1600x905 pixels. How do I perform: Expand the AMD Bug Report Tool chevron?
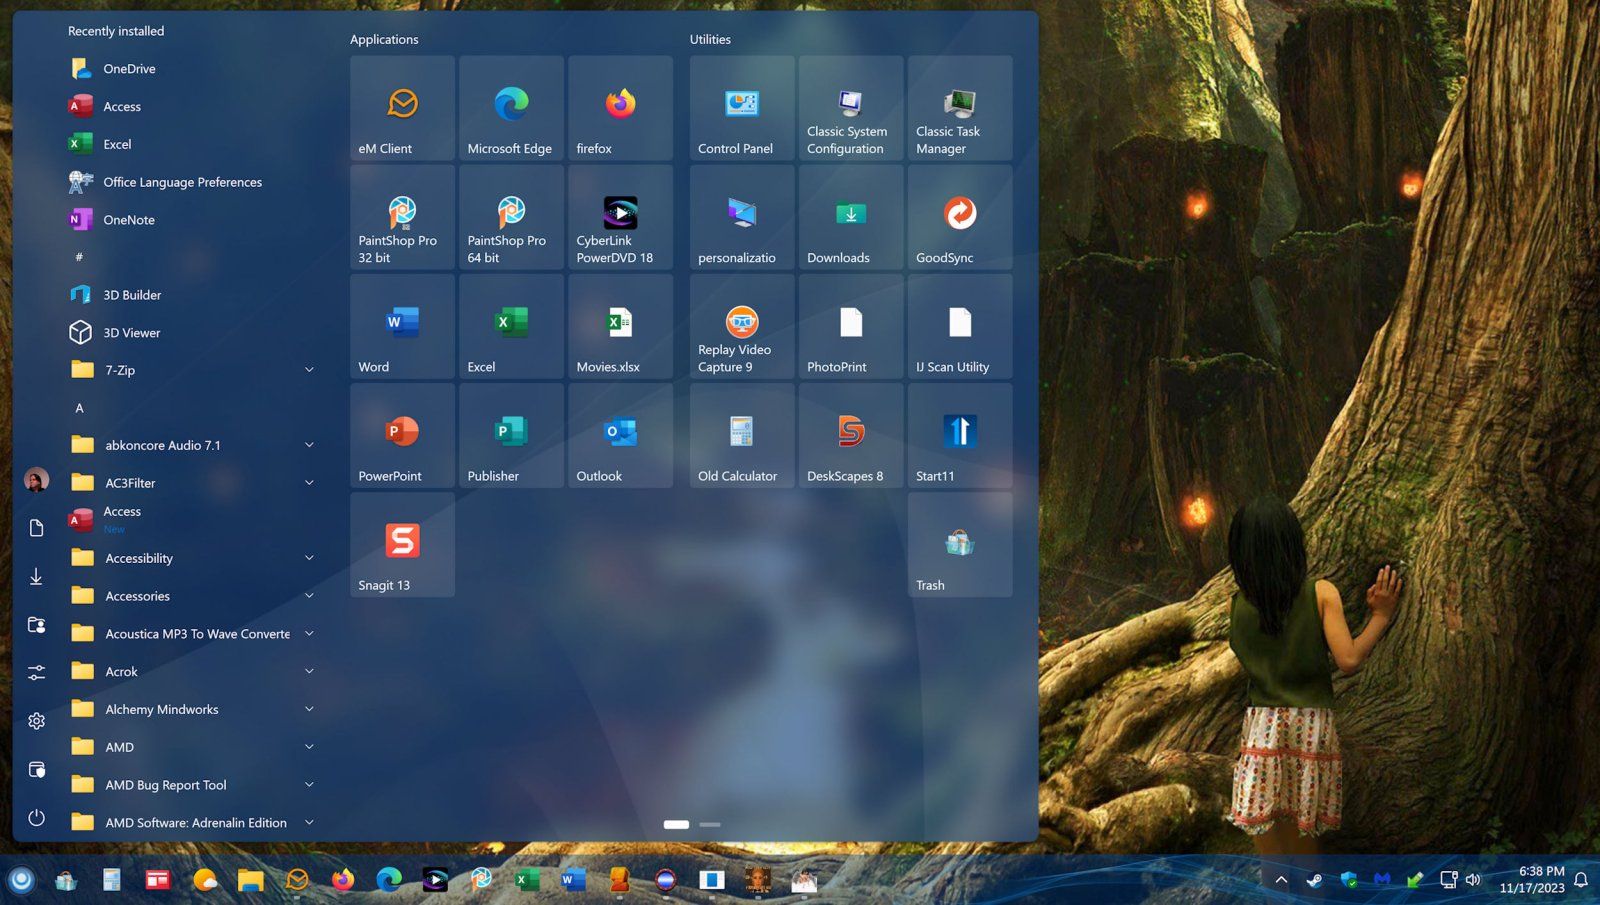309,785
